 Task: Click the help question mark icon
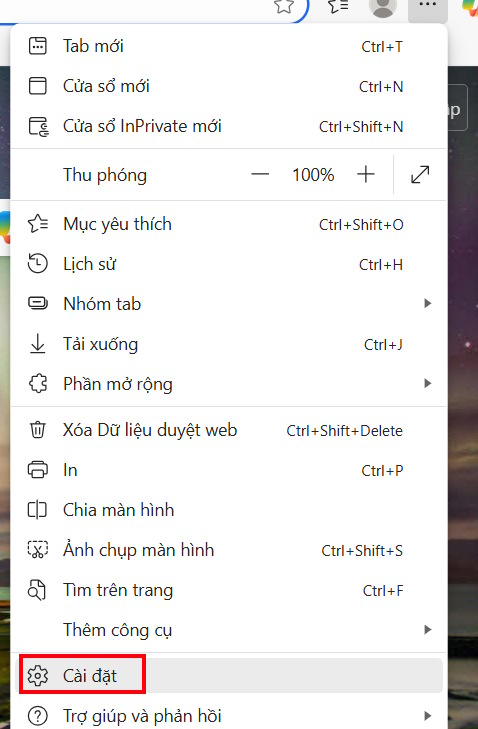tap(38, 716)
